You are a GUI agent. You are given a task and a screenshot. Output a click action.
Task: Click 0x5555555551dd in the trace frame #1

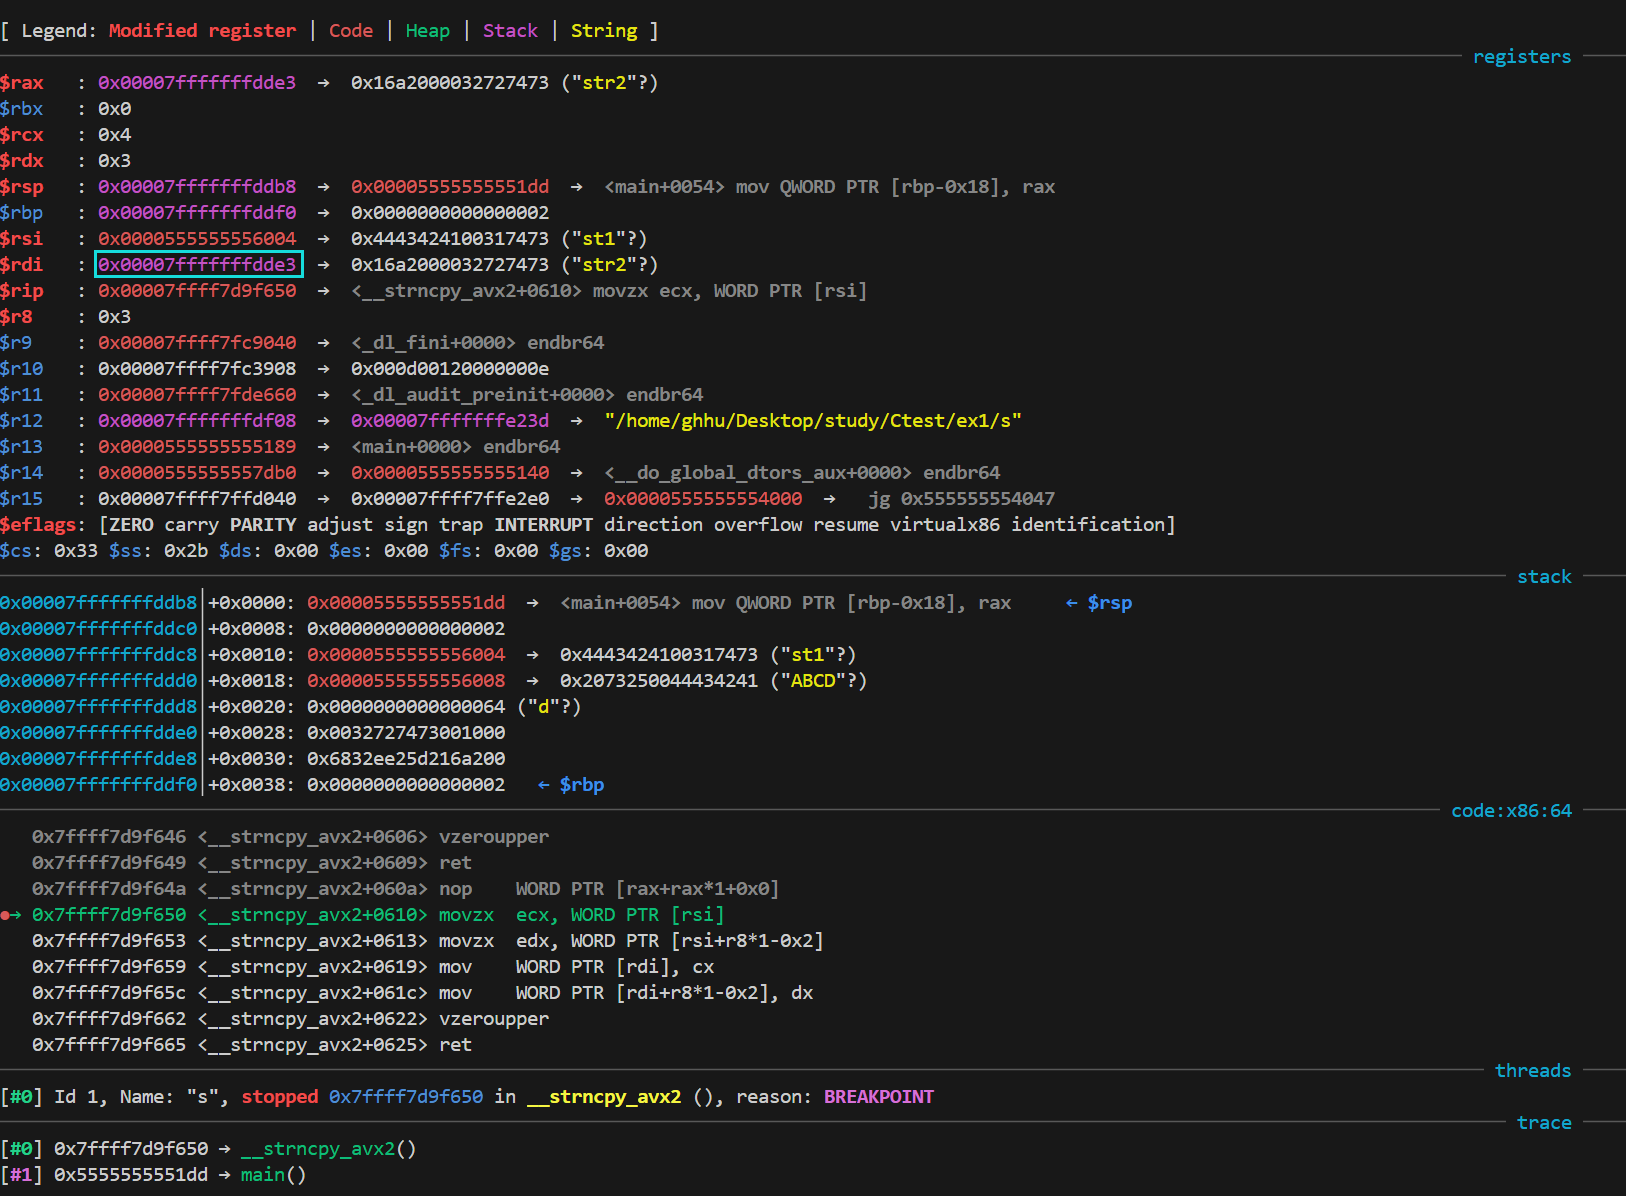point(131,1175)
